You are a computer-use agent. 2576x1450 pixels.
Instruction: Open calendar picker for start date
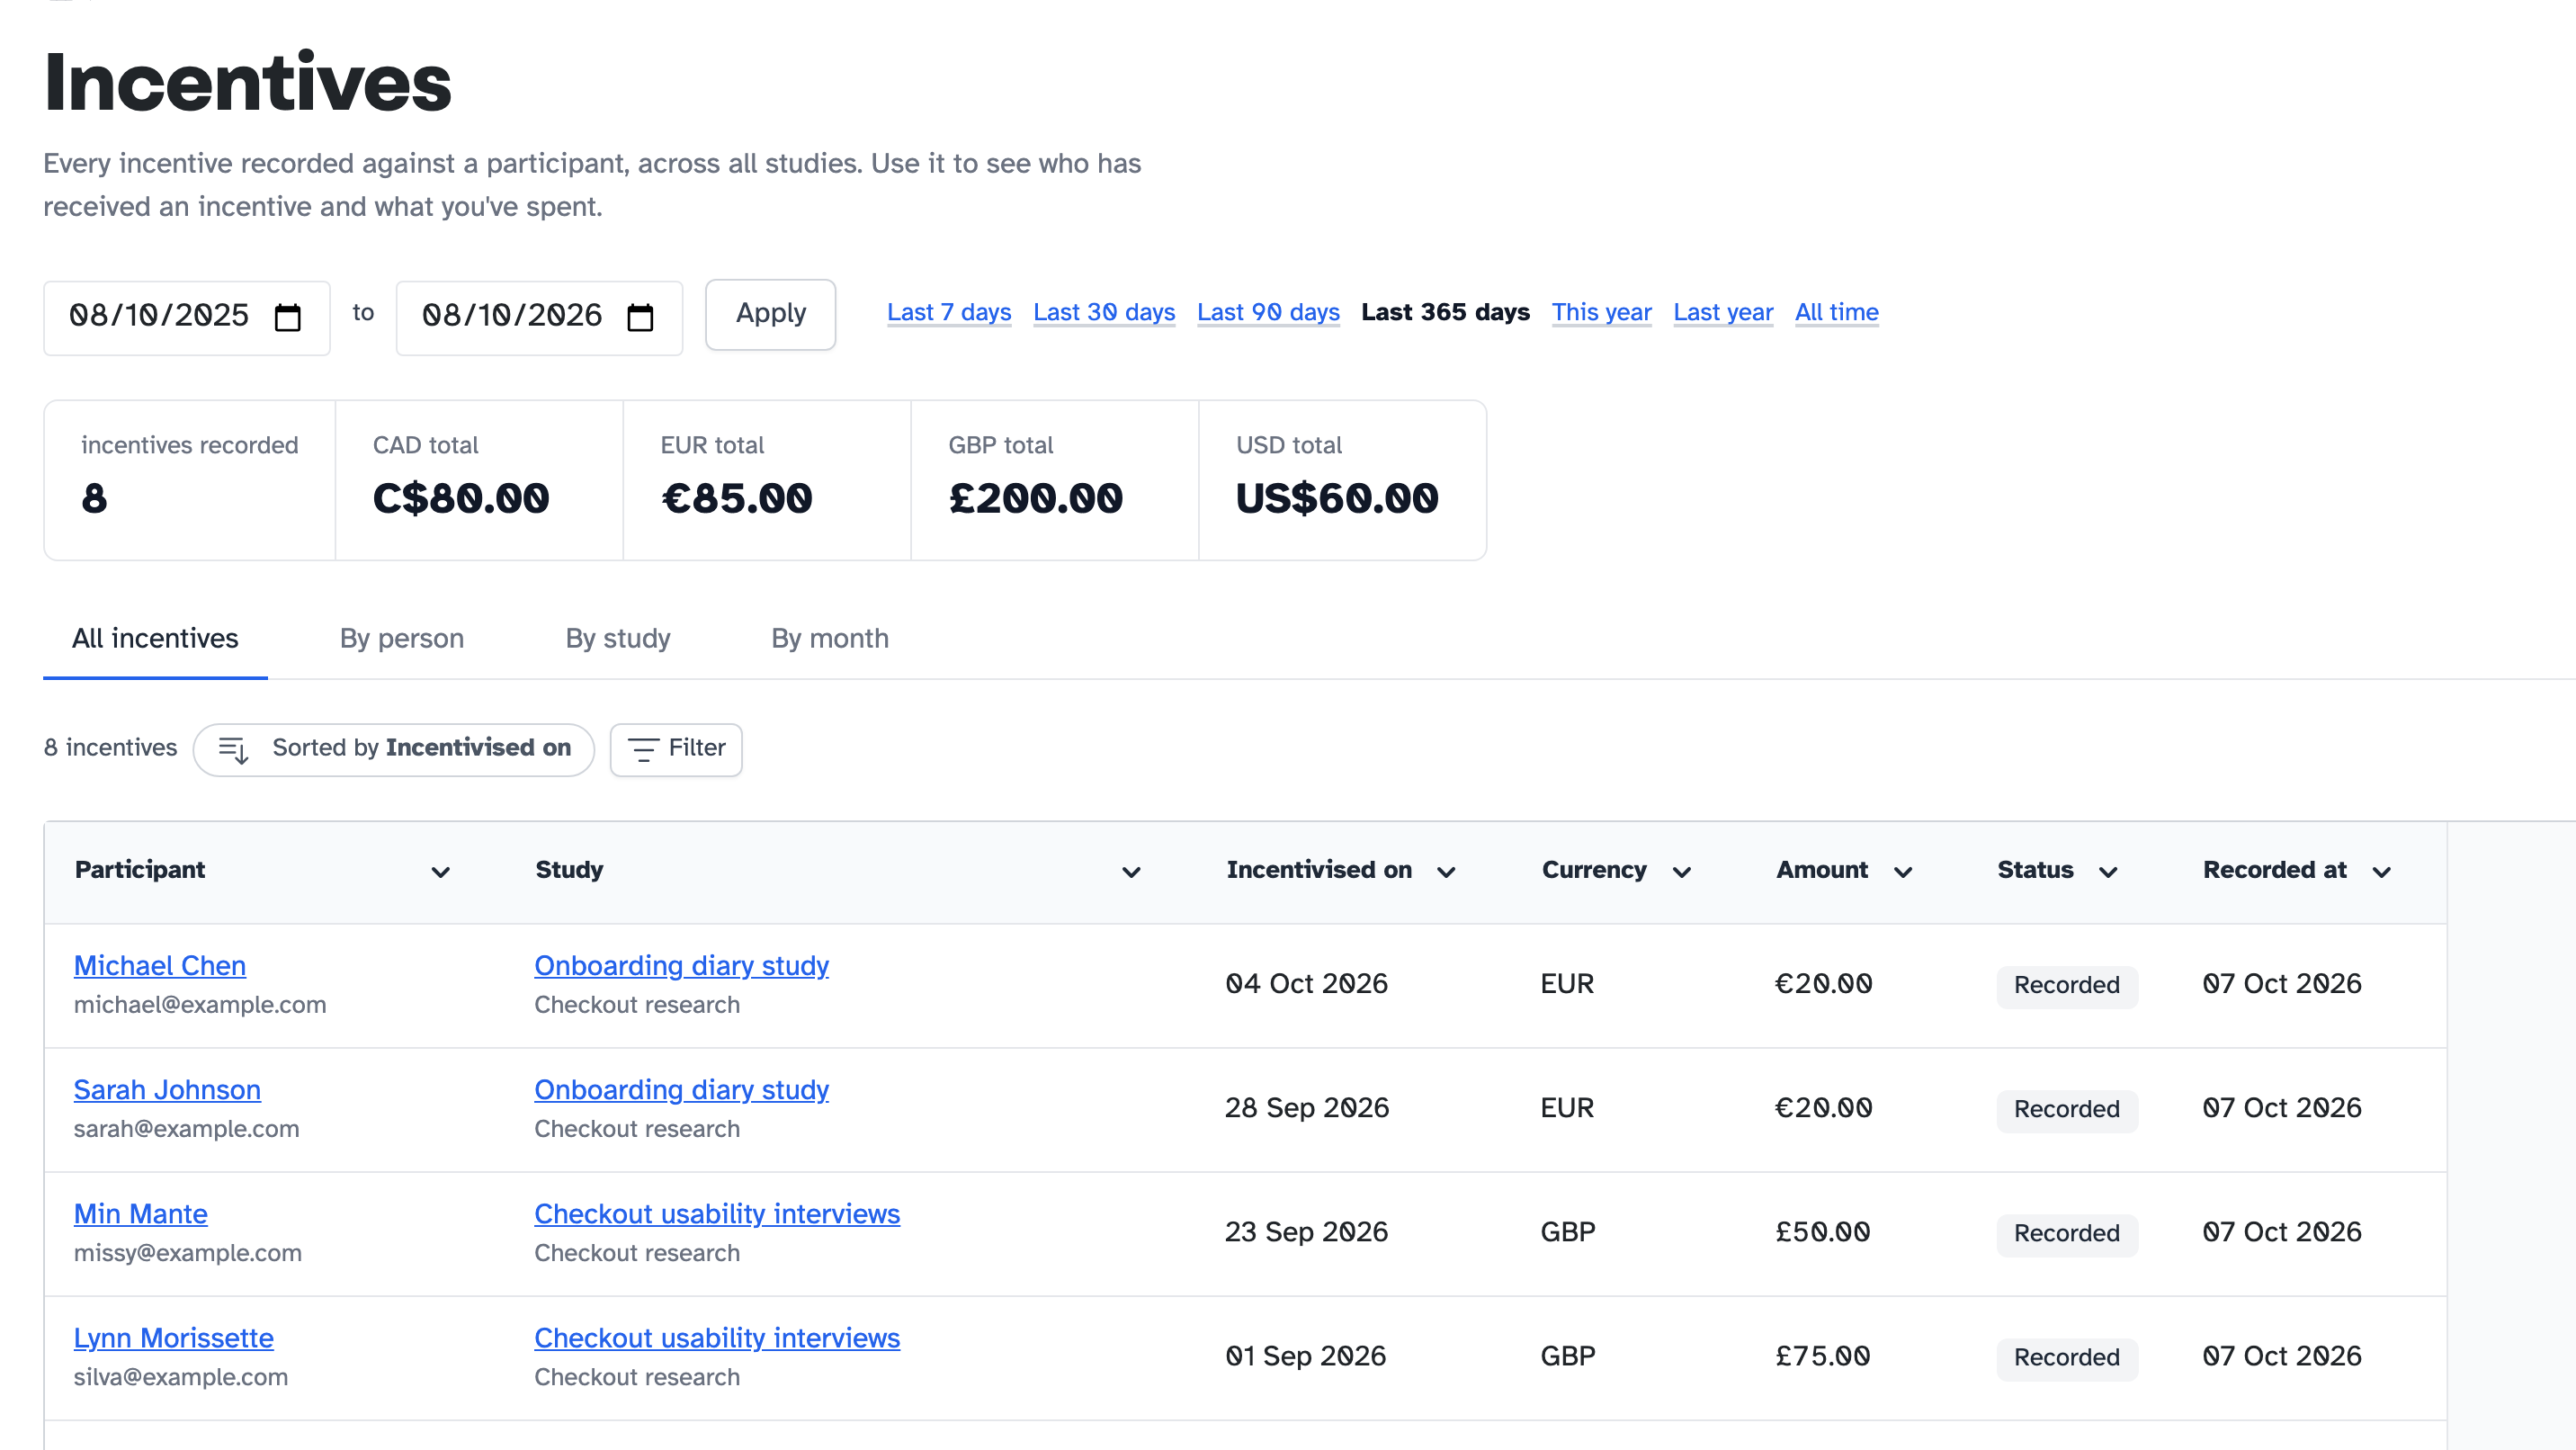pyautogui.click(x=288, y=317)
